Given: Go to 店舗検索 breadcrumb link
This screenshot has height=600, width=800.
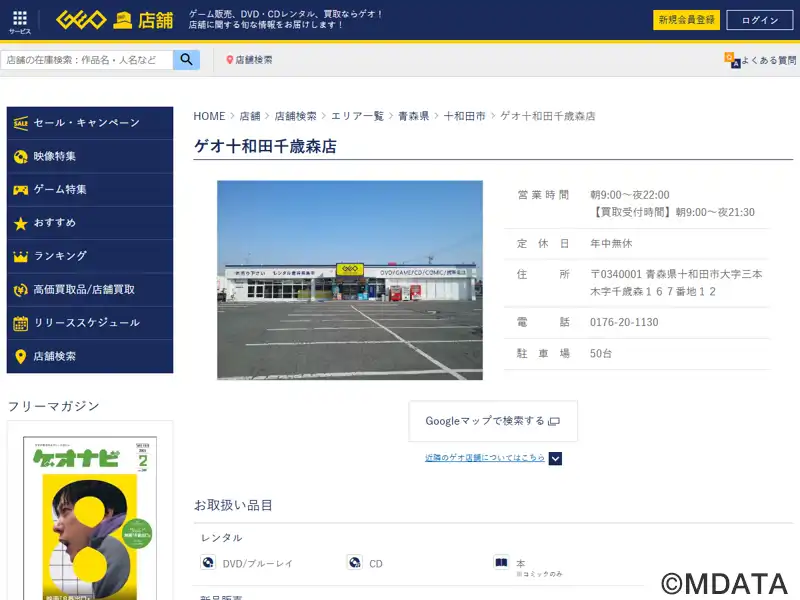Looking at the screenshot, I should point(295,116).
